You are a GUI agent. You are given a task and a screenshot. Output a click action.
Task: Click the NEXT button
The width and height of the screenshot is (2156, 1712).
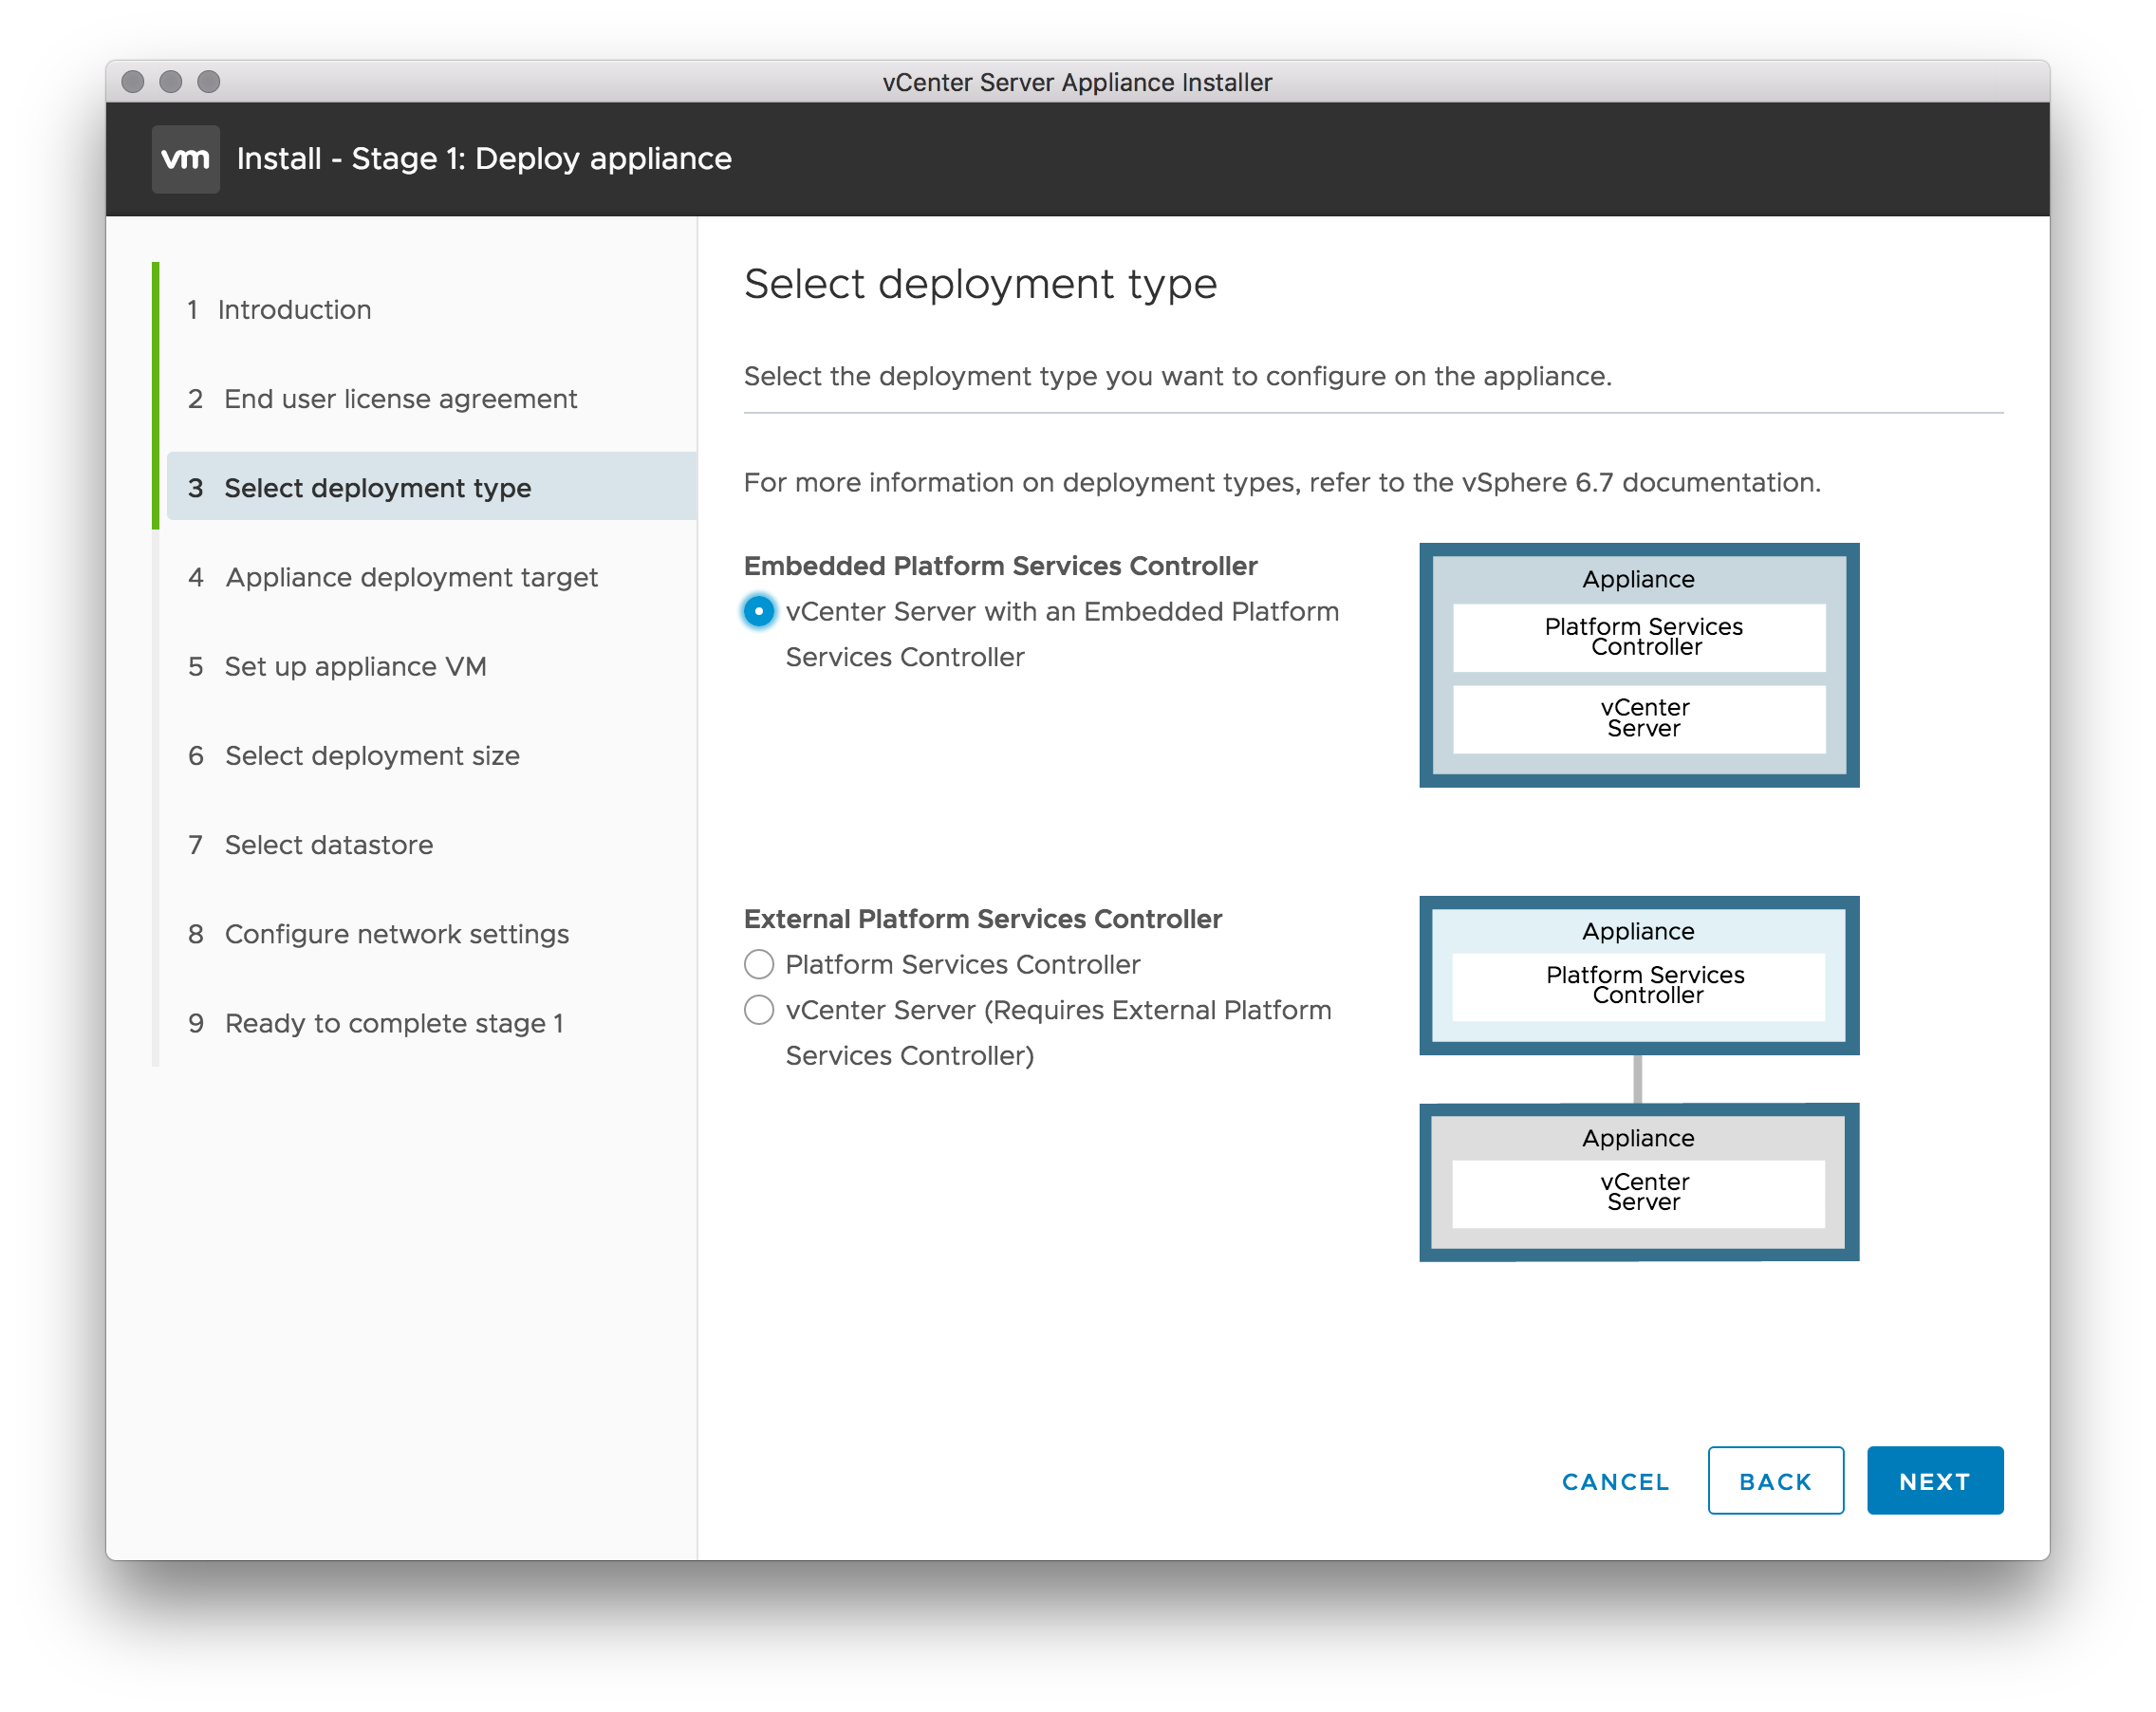tap(1934, 1480)
